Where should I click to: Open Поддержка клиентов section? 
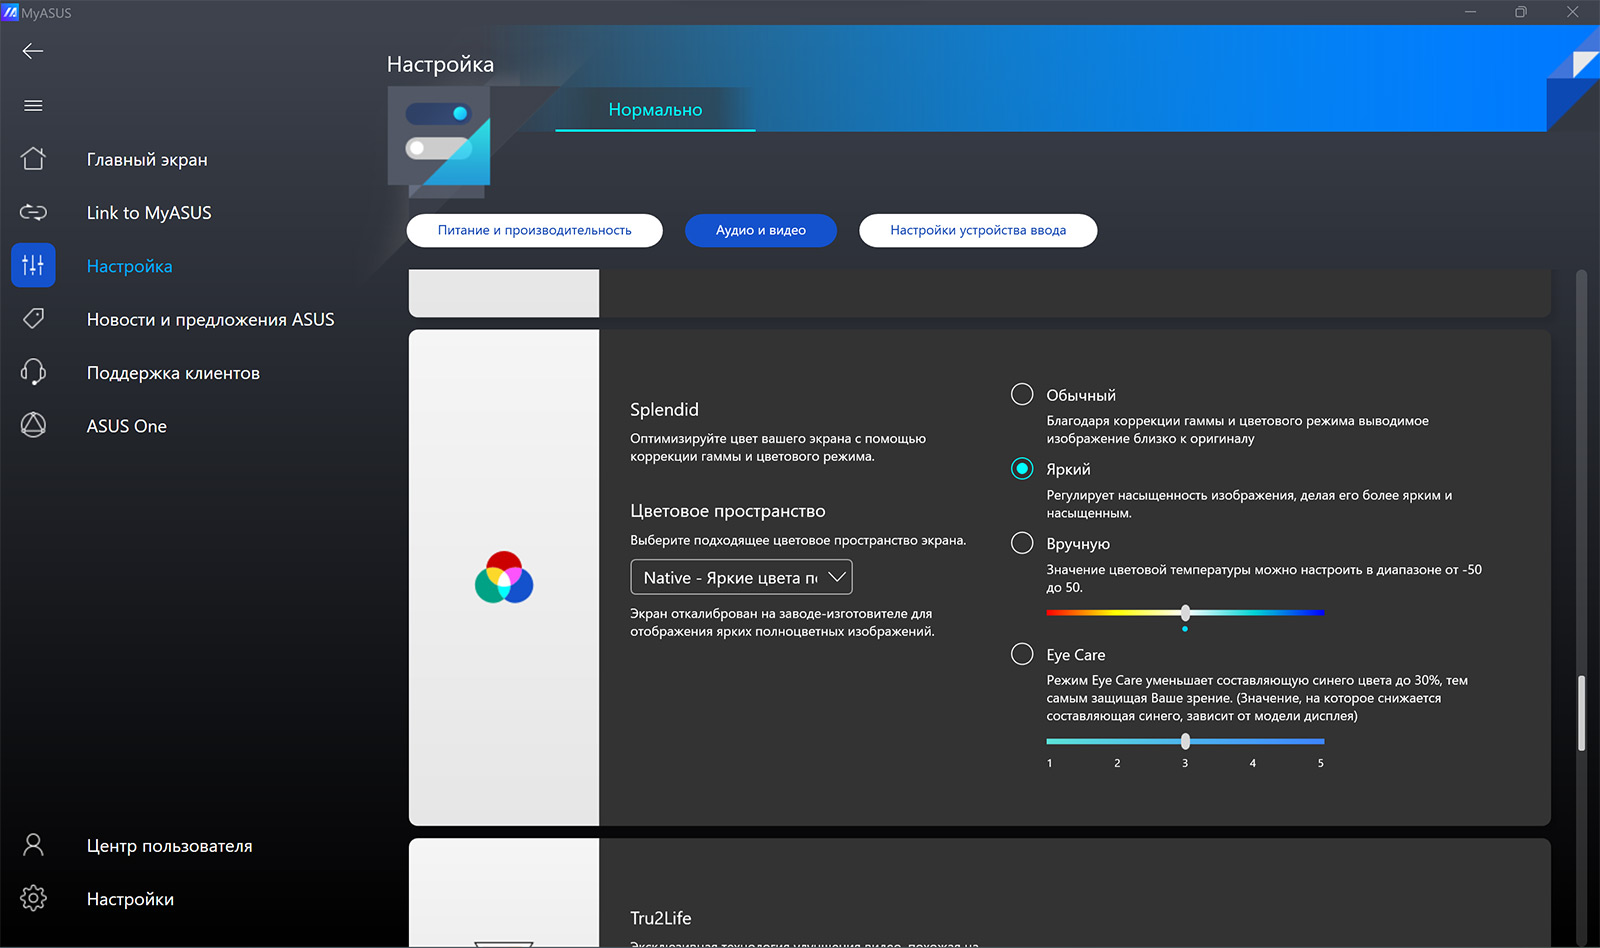tap(173, 373)
